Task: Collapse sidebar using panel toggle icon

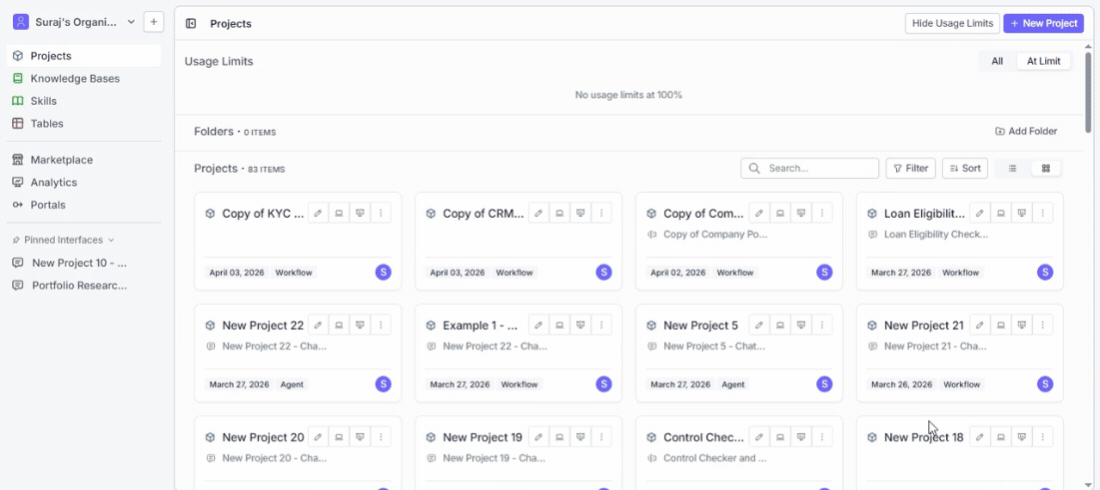Action: (191, 23)
